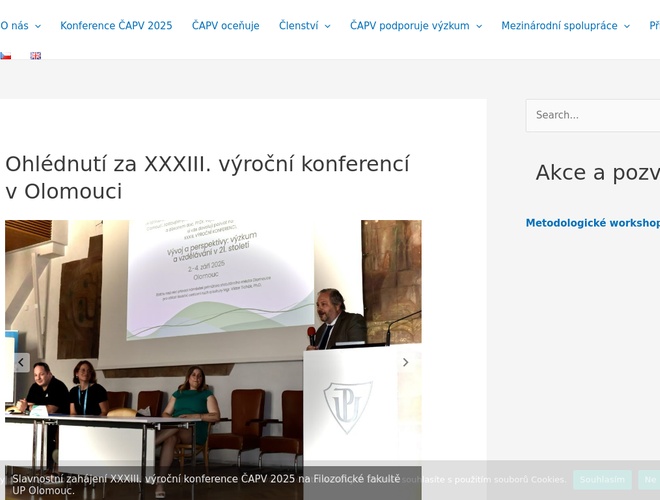
Task: Go to previous slide in image carousel
Action: [x=21, y=363]
